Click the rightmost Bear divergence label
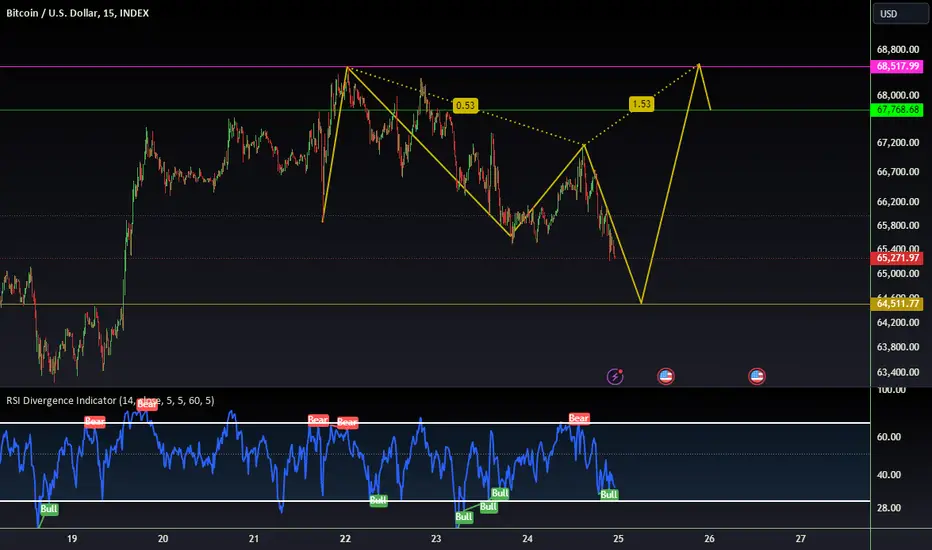This screenshot has height=550, width=932. (x=579, y=418)
